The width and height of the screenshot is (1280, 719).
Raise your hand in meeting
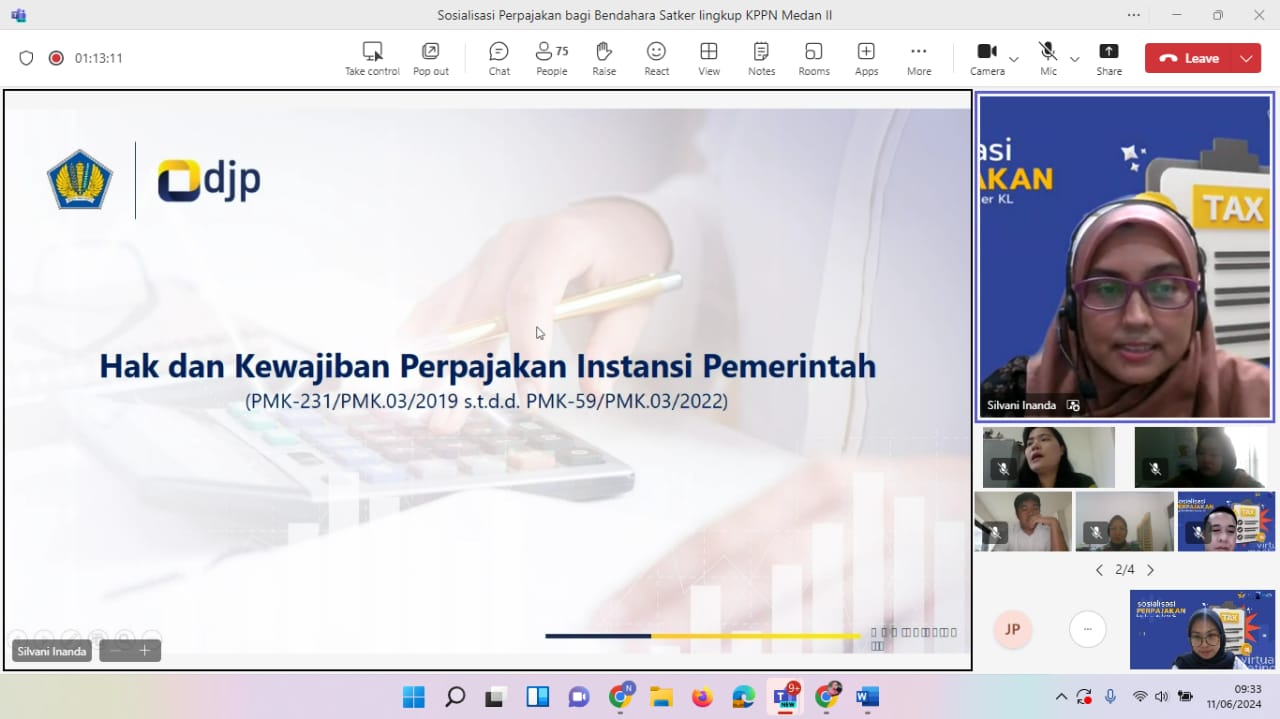(x=604, y=58)
